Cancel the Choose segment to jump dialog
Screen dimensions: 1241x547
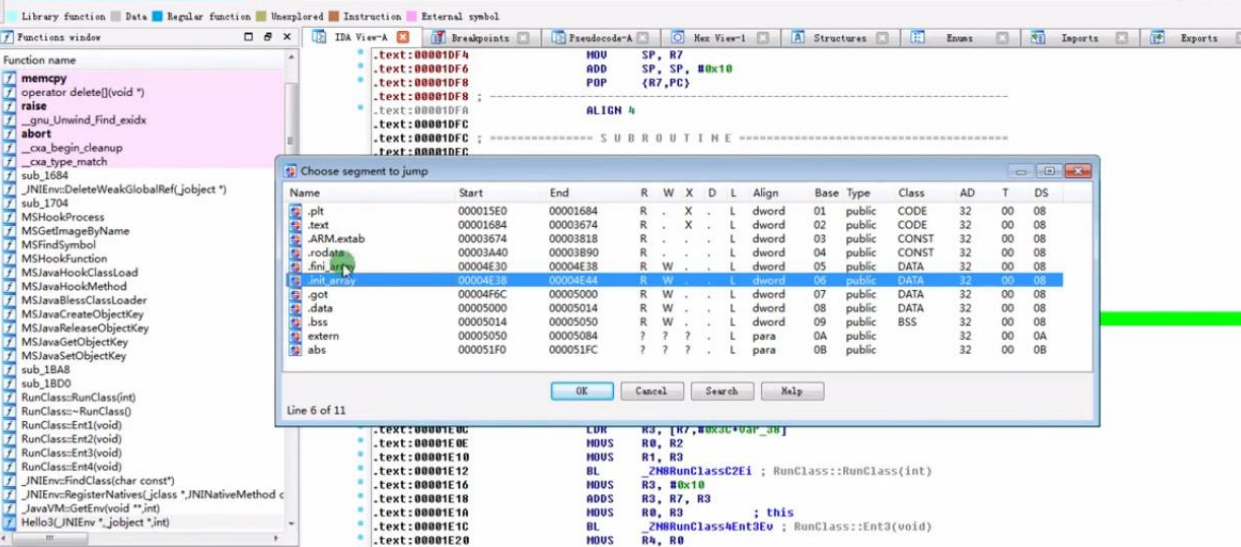click(x=651, y=391)
